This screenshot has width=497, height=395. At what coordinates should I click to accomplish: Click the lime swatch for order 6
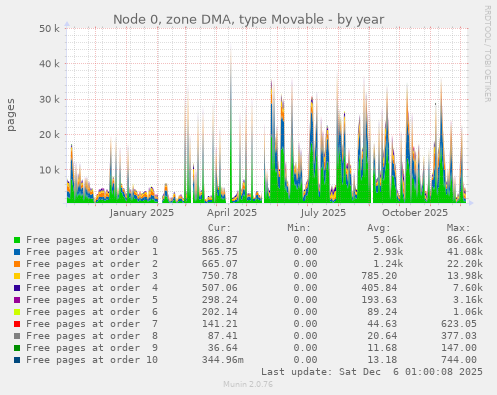click(17, 312)
